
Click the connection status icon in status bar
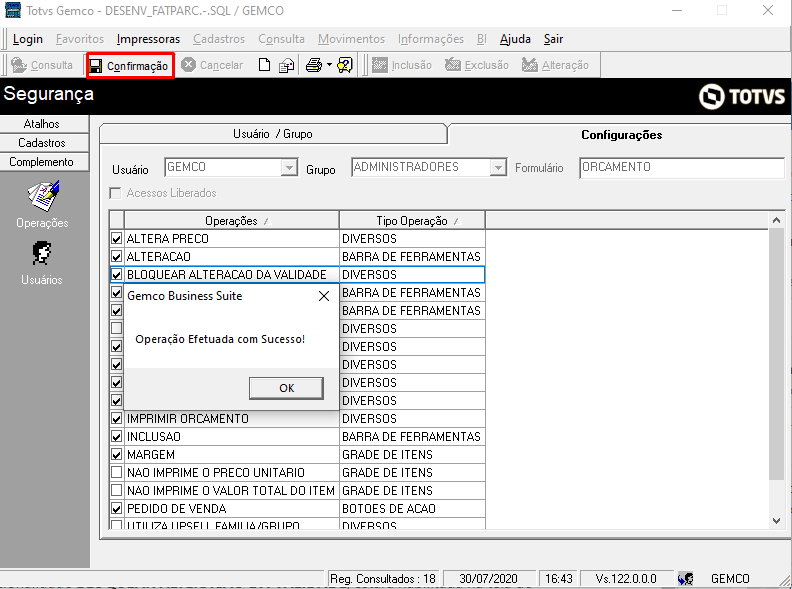pyautogui.click(x=685, y=579)
